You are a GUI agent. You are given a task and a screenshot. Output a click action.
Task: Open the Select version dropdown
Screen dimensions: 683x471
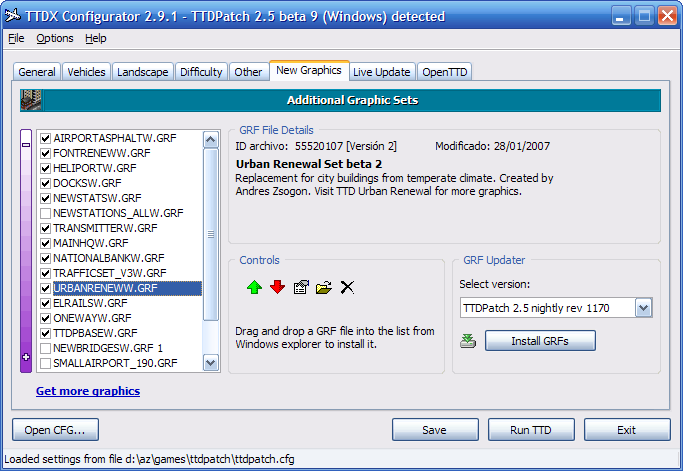click(x=643, y=308)
